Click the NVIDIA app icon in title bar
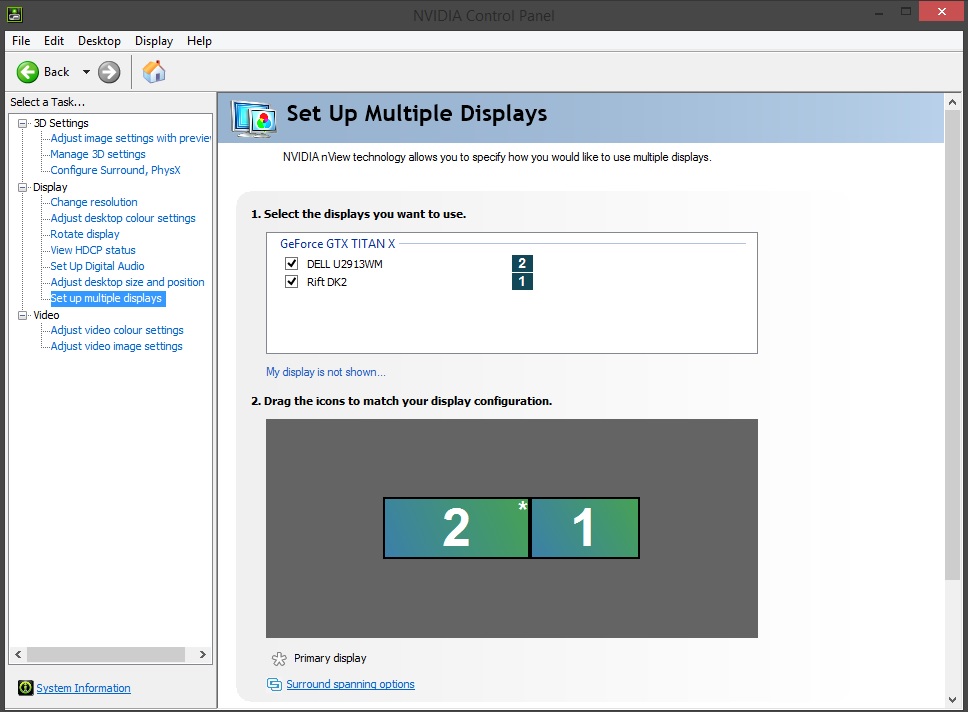The image size is (968, 712). pyautogui.click(x=15, y=14)
